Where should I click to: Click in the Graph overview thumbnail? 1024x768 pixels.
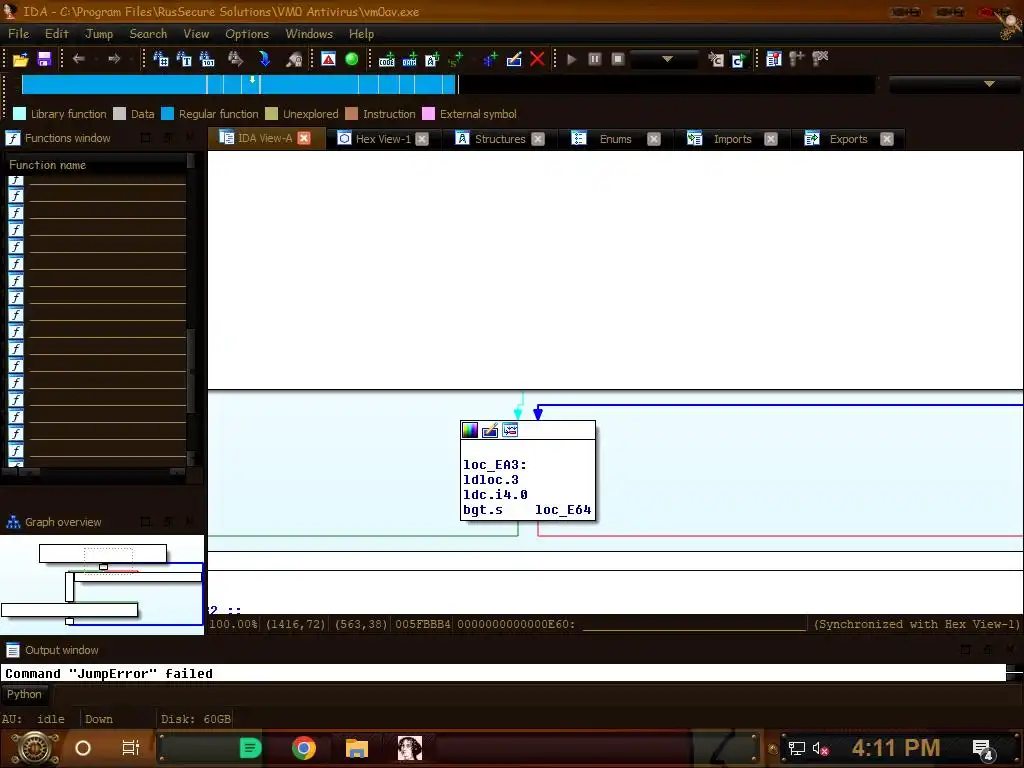tap(102, 584)
